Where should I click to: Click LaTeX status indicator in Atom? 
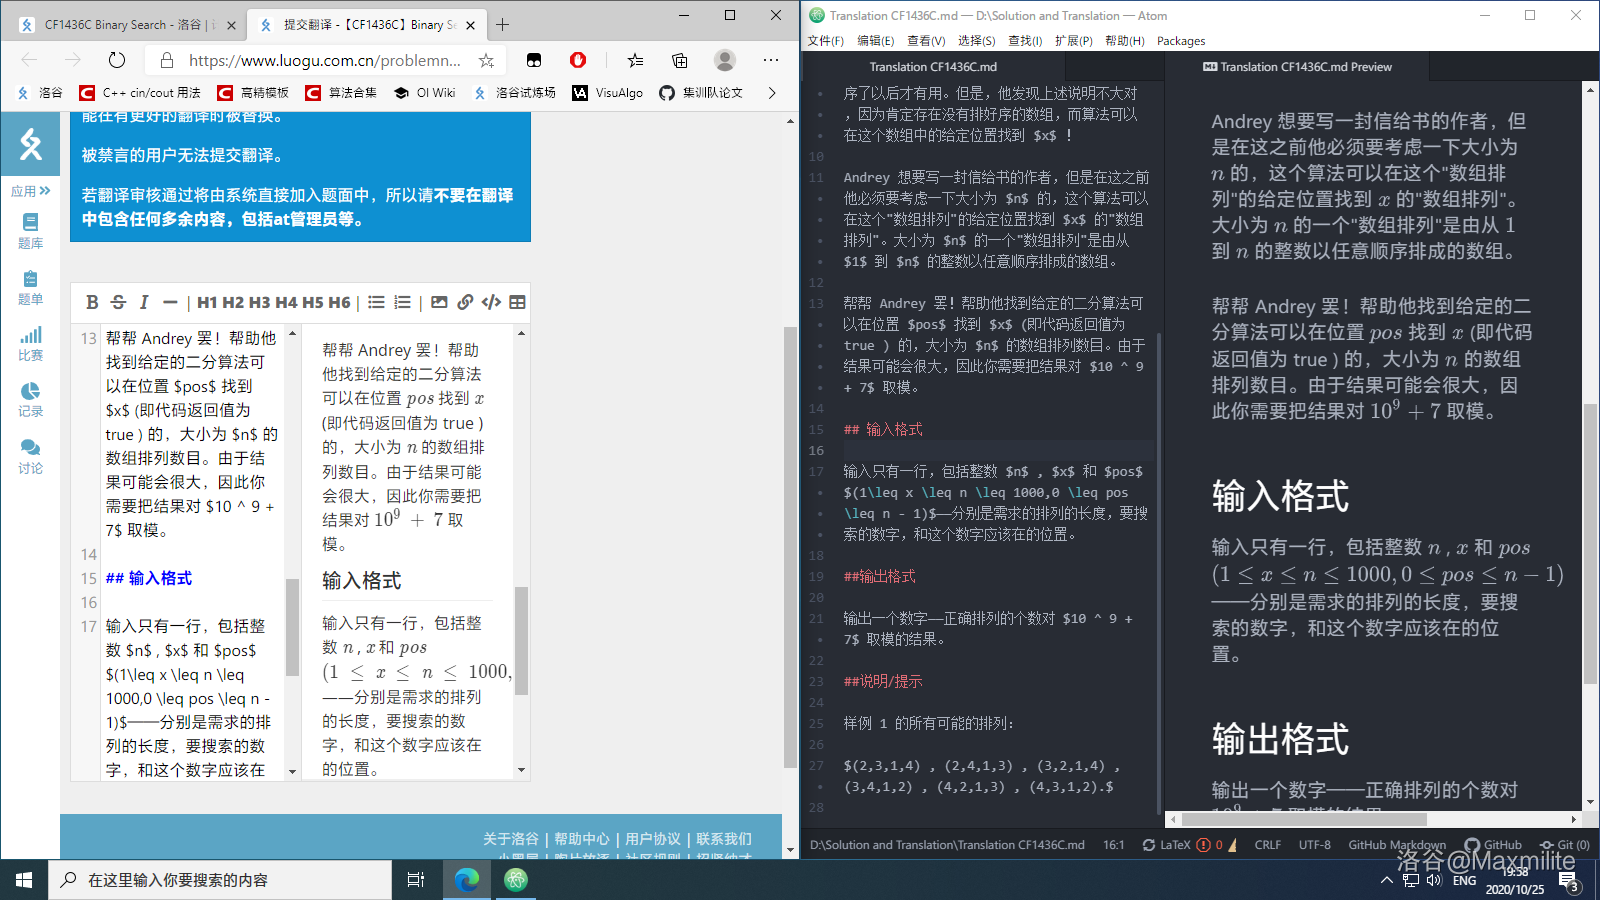1166,845
